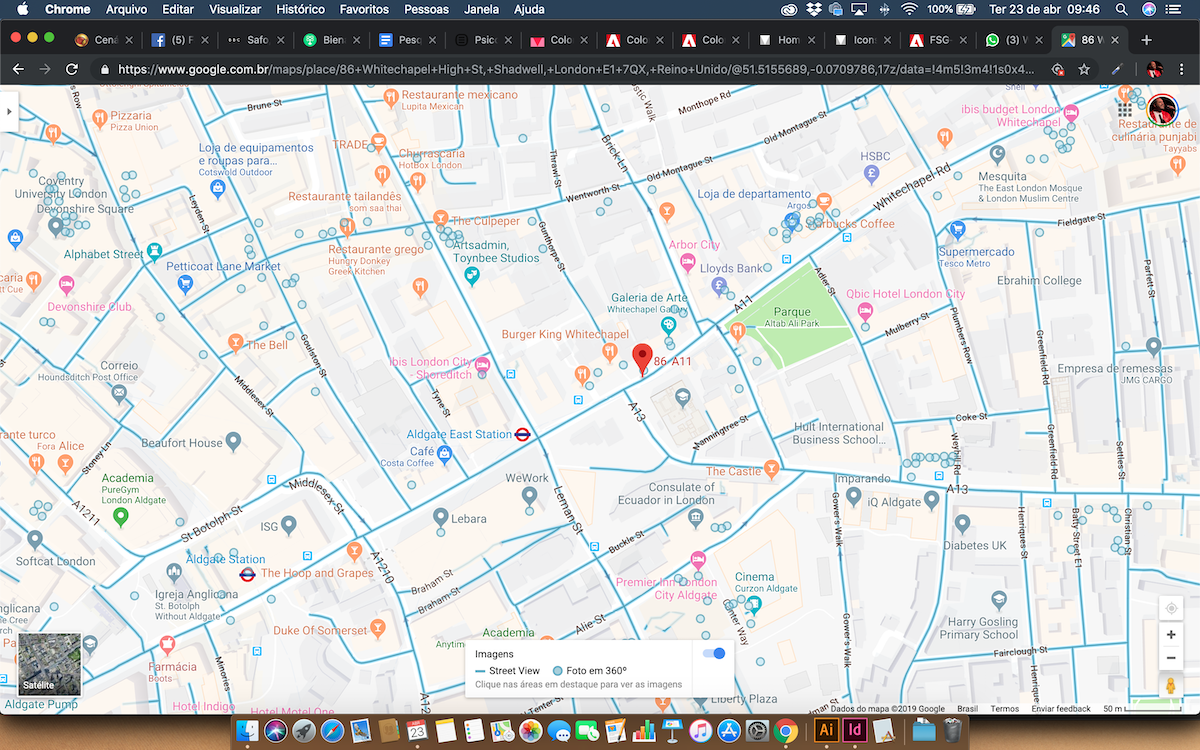Viewport: 1200px width, 750px height.
Task: Click the Lebara location marker
Action: point(440,517)
